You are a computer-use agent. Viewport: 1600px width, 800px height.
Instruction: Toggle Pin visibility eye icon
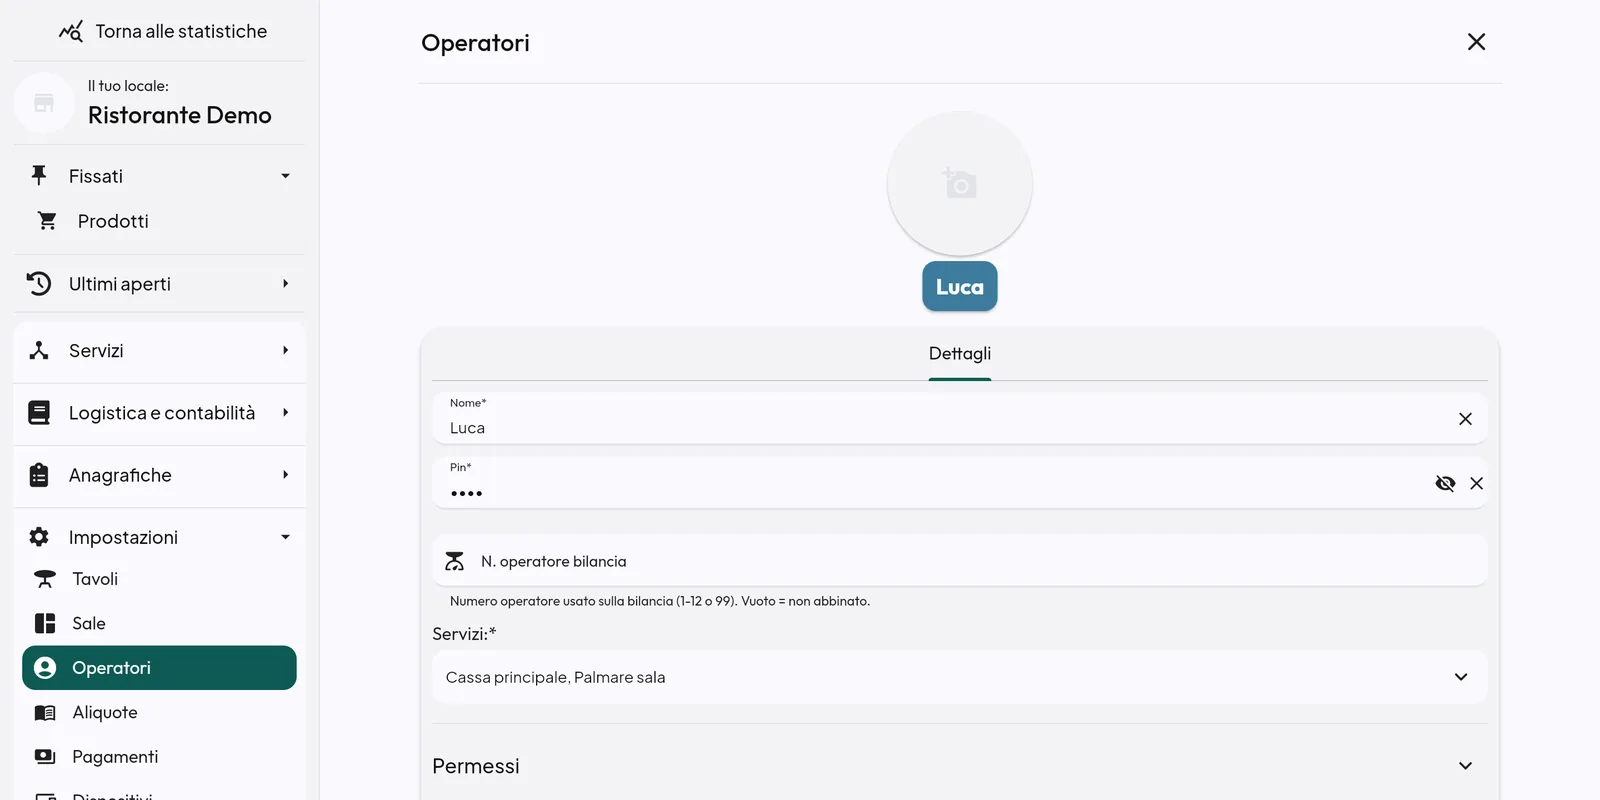point(1445,484)
